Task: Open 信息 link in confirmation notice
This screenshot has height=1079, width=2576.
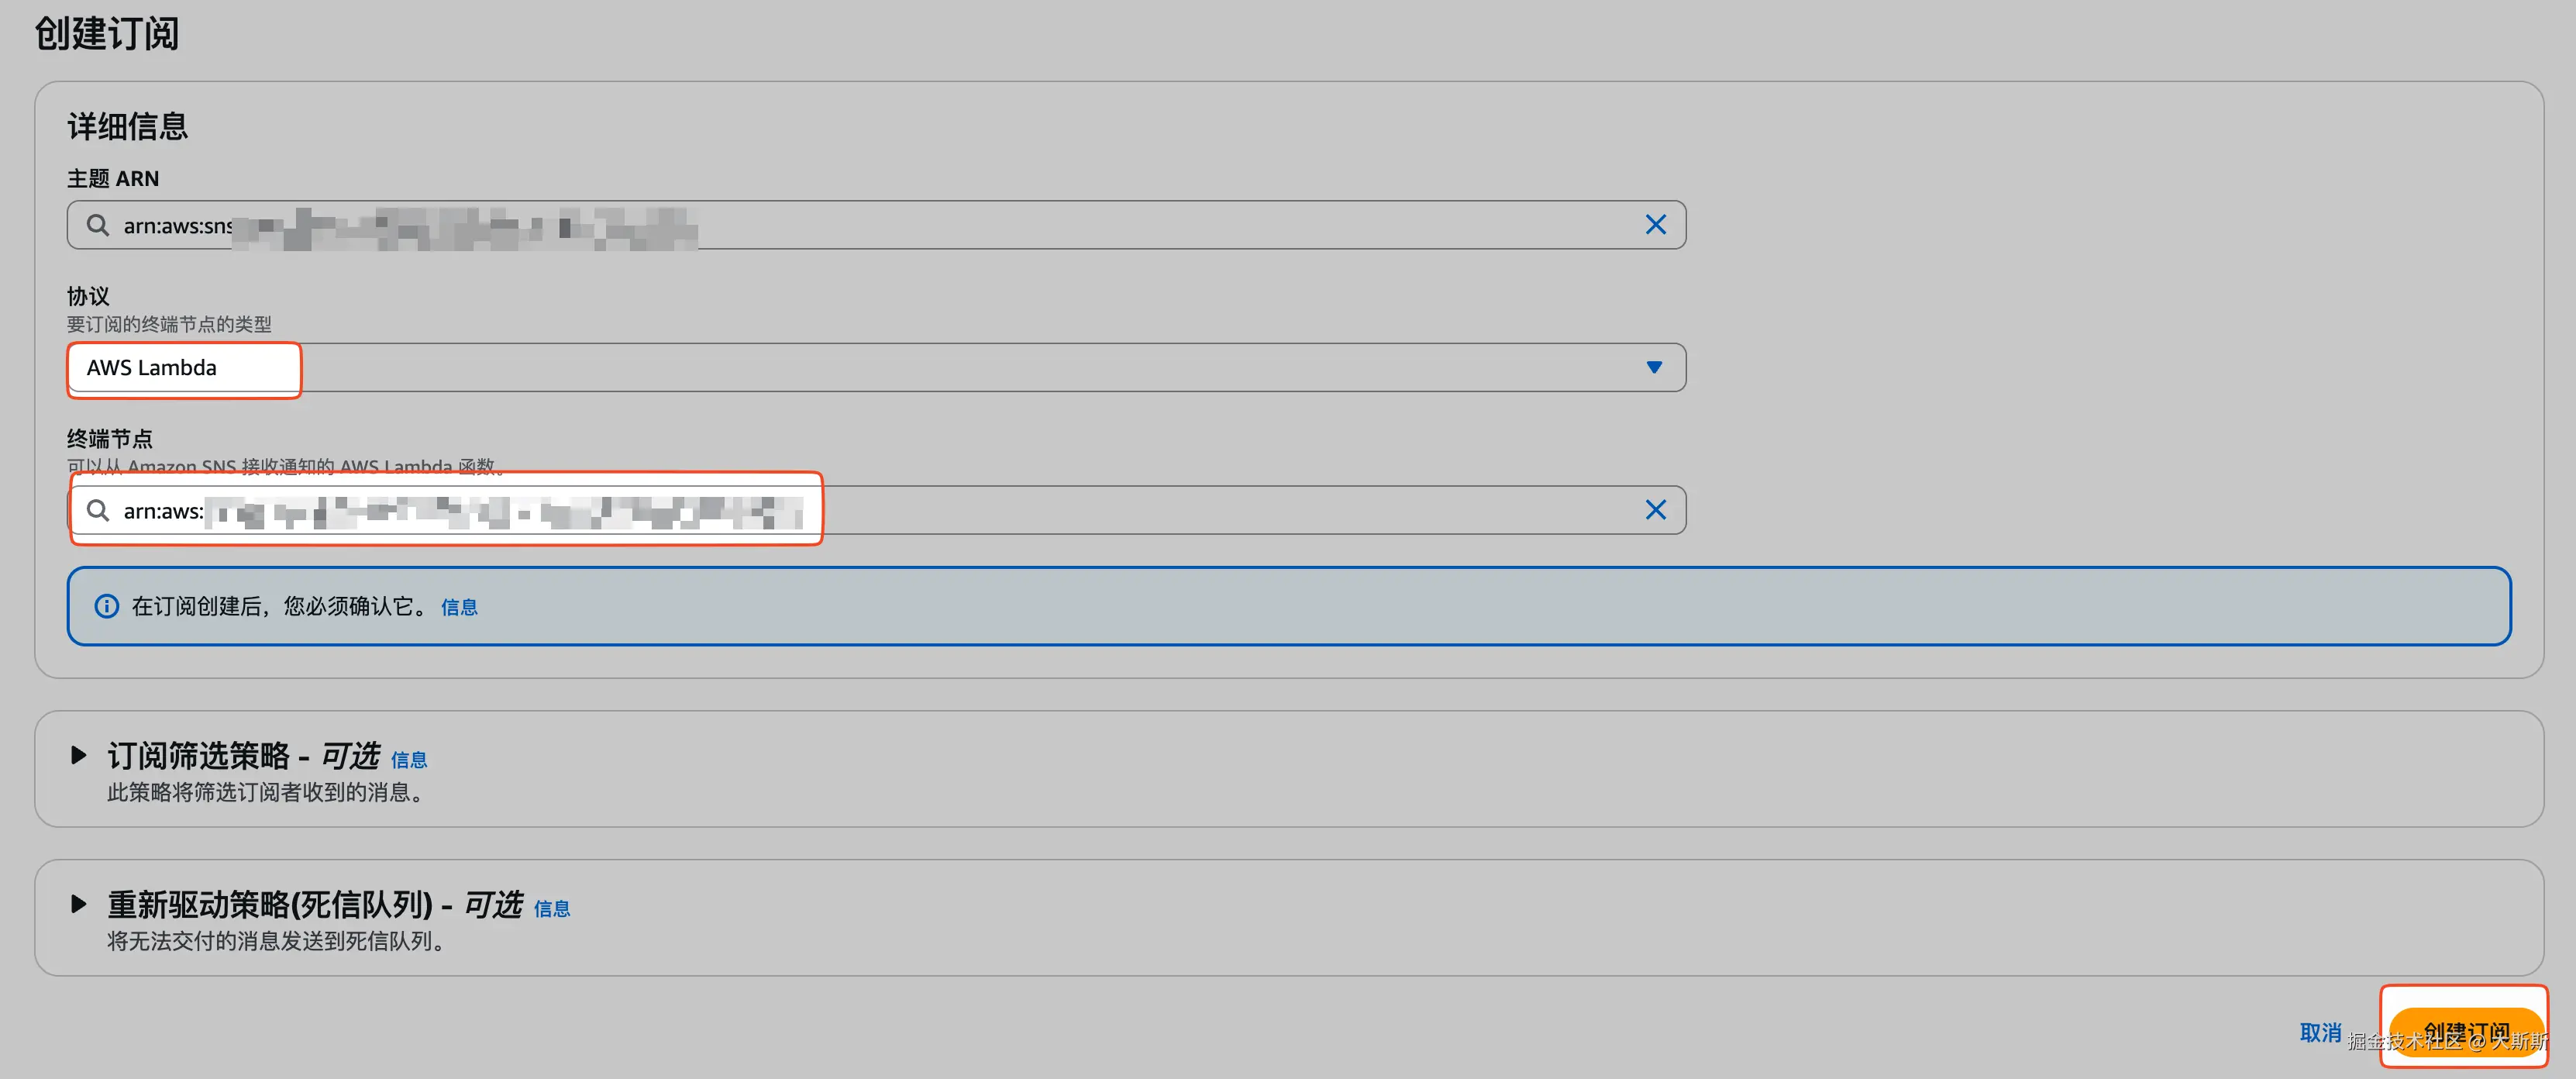Action: pyautogui.click(x=459, y=607)
